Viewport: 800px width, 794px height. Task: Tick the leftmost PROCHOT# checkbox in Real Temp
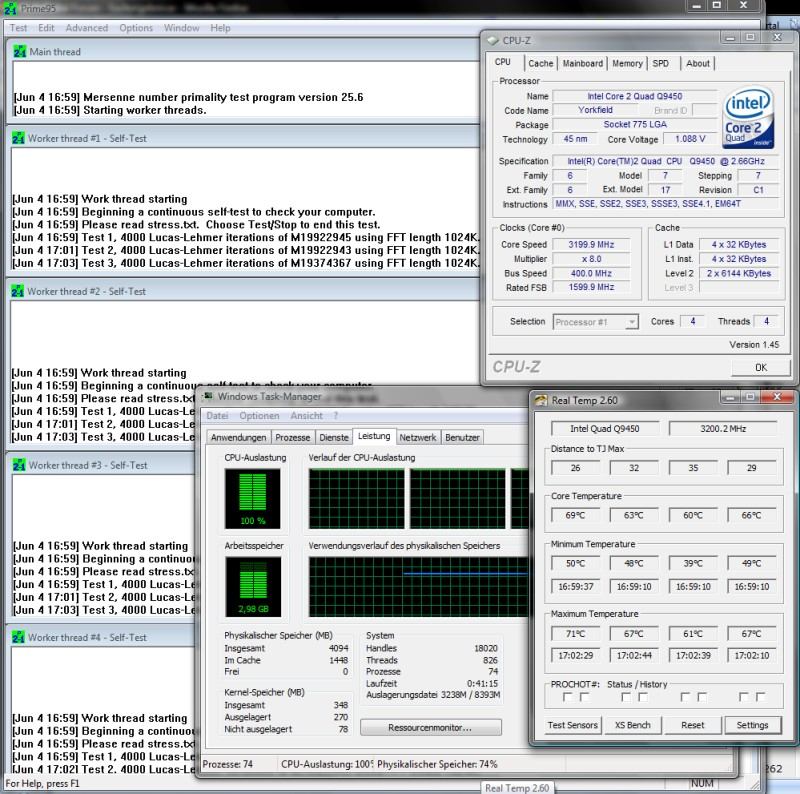point(567,697)
